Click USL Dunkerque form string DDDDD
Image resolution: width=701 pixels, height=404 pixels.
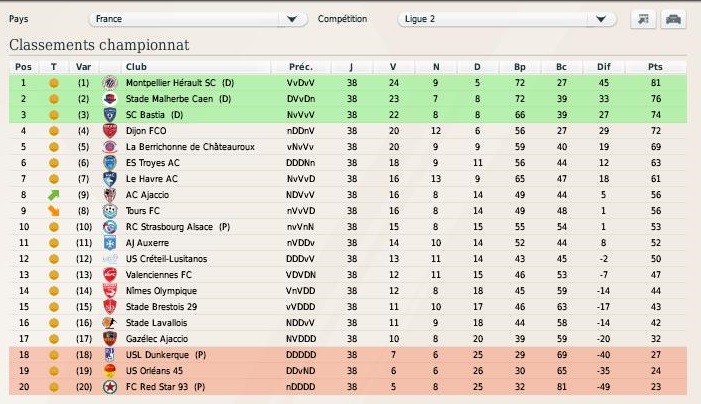tap(301, 355)
